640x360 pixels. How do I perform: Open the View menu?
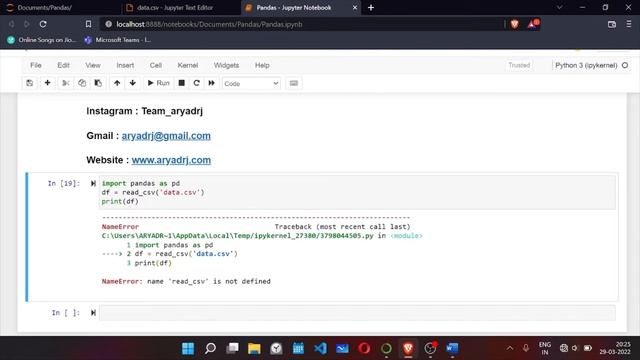pos(93,65)
